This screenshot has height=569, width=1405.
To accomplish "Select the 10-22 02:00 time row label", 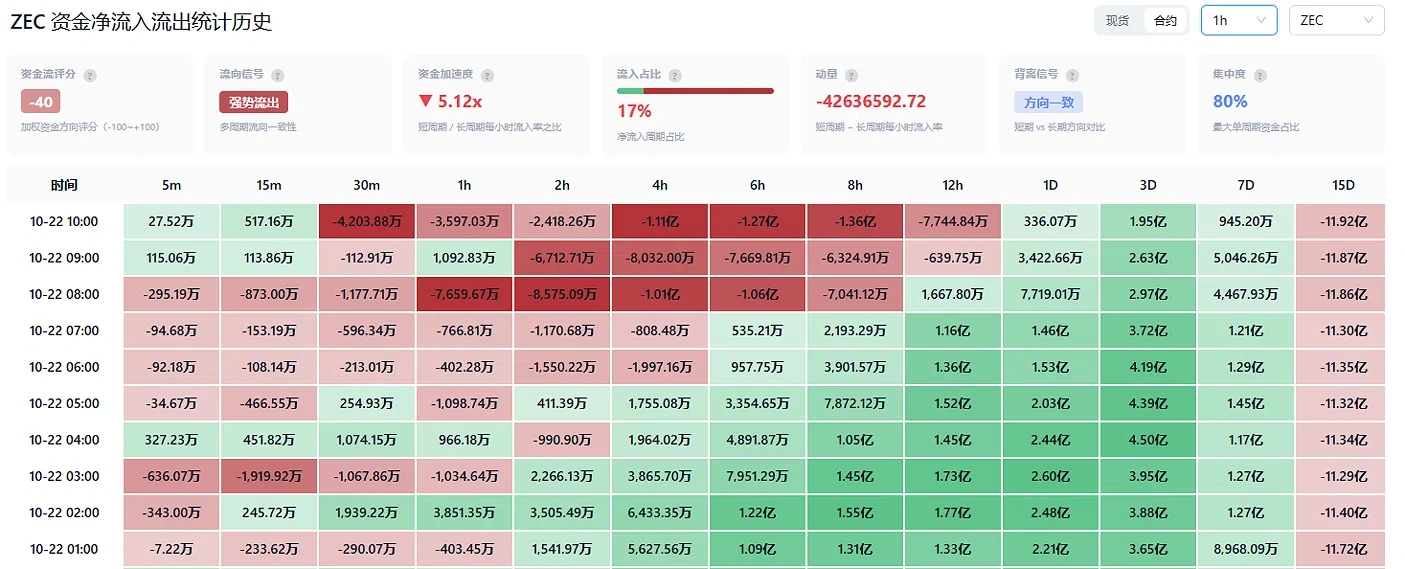I will (64, 513).
